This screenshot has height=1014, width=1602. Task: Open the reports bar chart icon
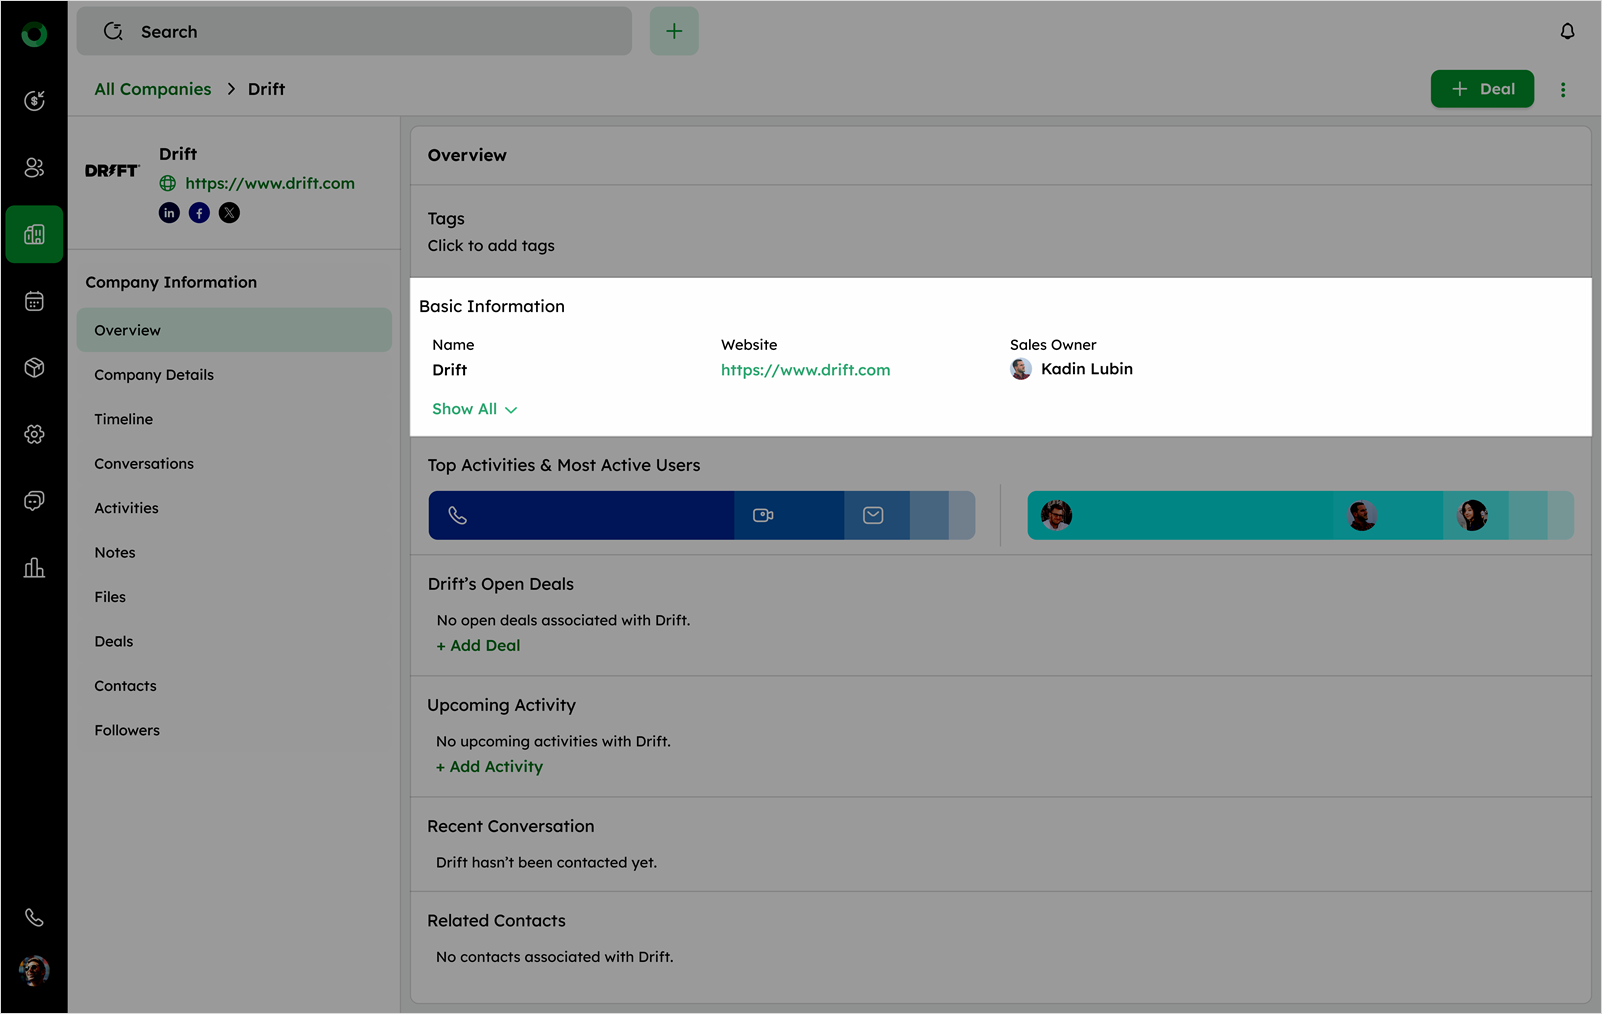click(x=34, y=568)
